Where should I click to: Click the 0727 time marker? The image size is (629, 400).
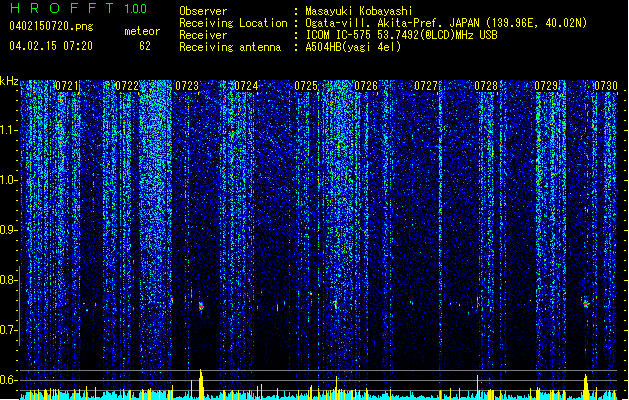(x=426, y=86)
